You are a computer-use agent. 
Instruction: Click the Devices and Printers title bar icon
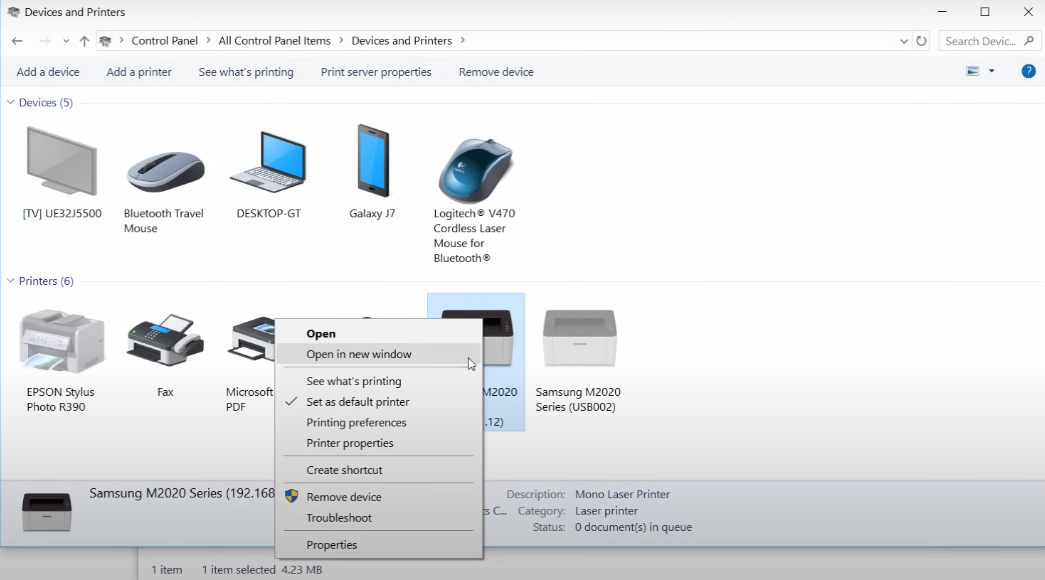13,12
